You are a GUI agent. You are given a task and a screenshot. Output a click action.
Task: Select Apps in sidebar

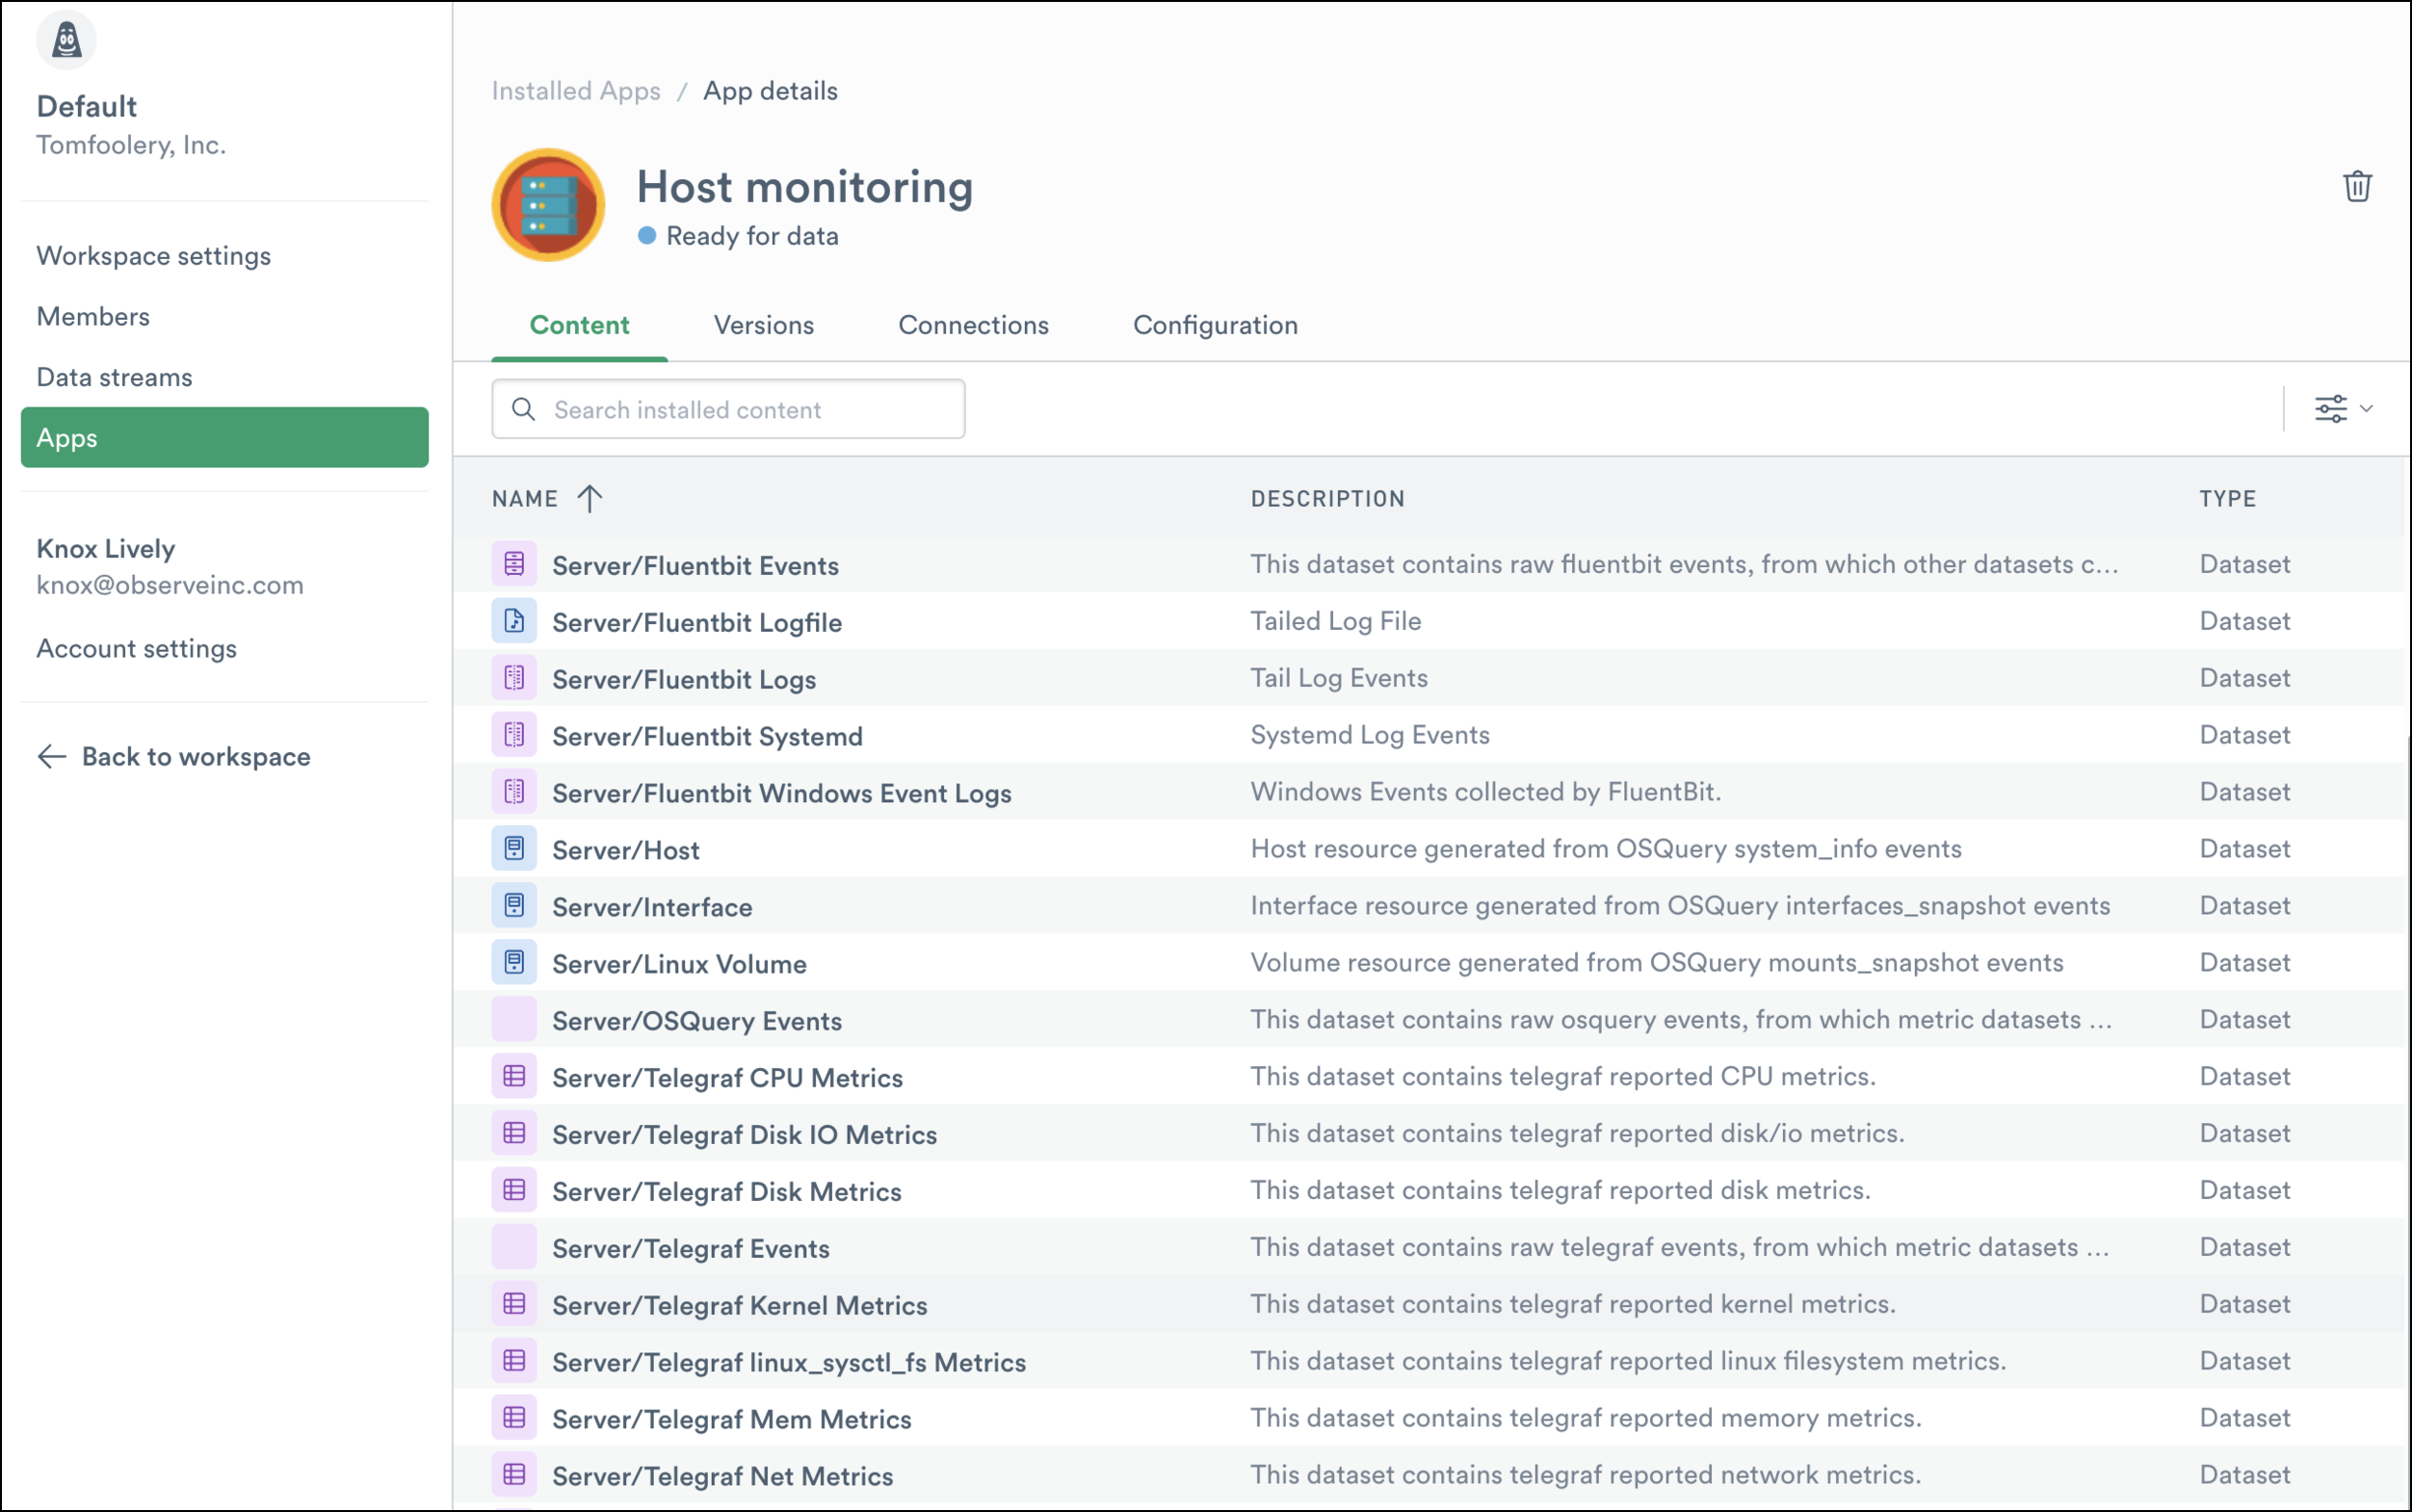[x=225, y=437]
